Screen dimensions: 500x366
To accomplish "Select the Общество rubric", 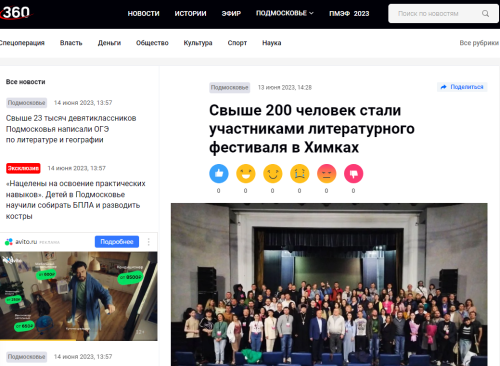I will coord(152,43).
